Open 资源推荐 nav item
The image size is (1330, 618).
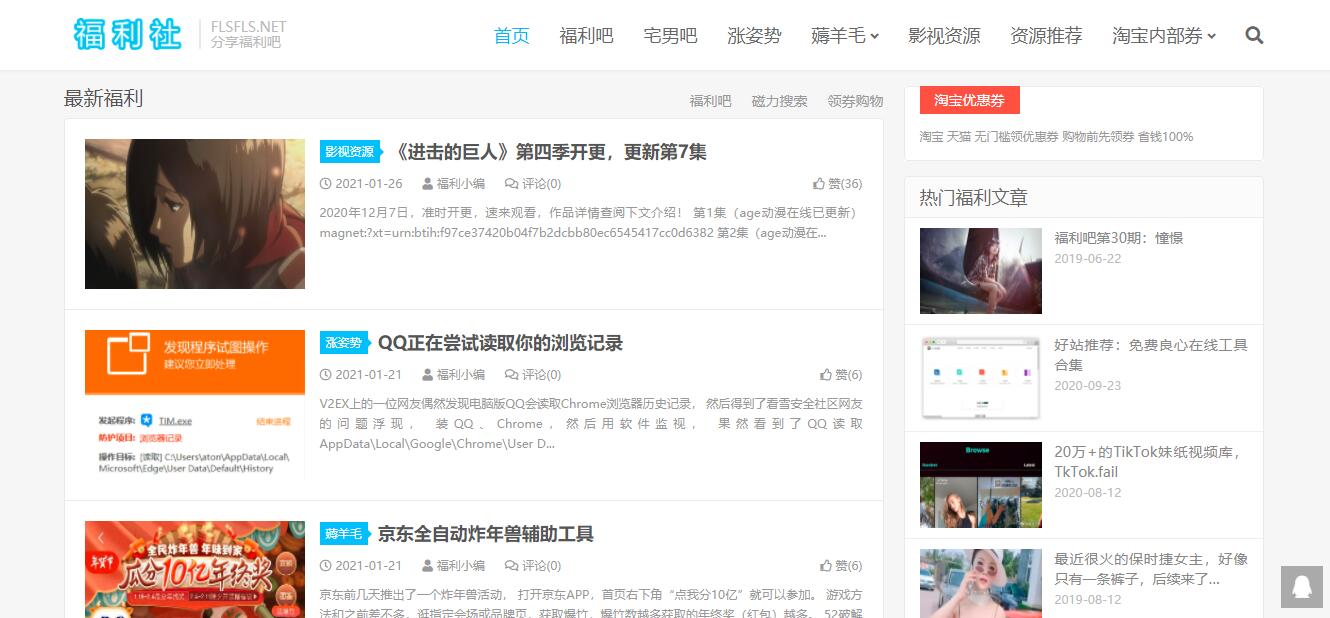point(1046,36)
